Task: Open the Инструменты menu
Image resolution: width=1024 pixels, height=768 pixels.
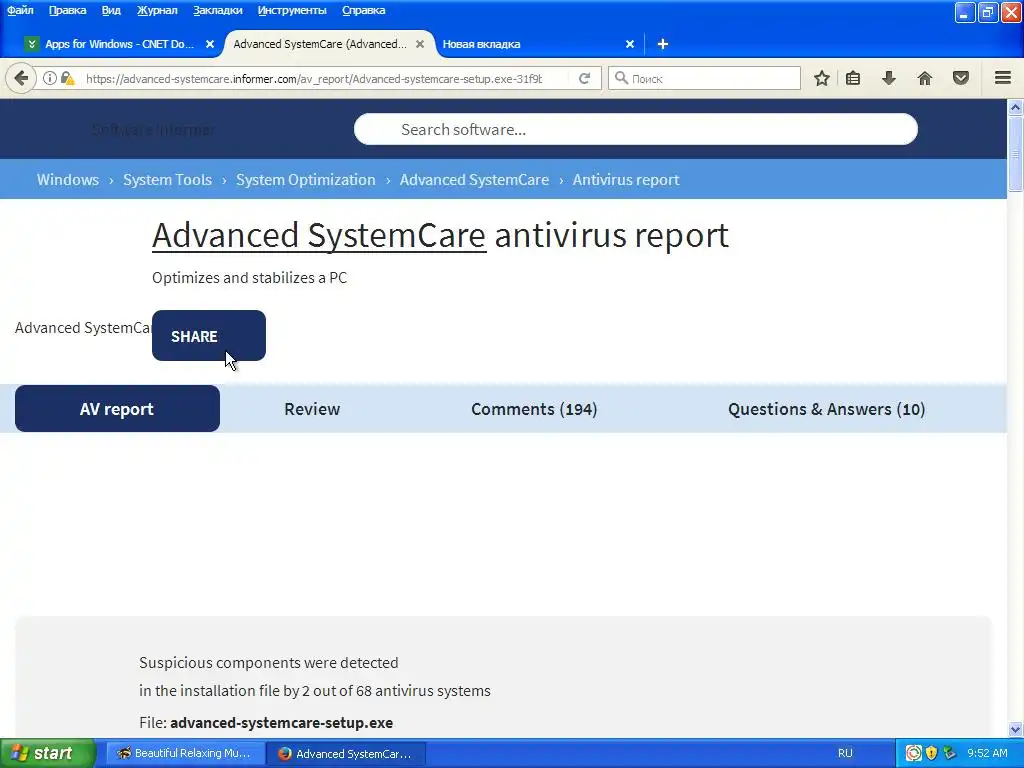Action: click(x=292, y=10)
